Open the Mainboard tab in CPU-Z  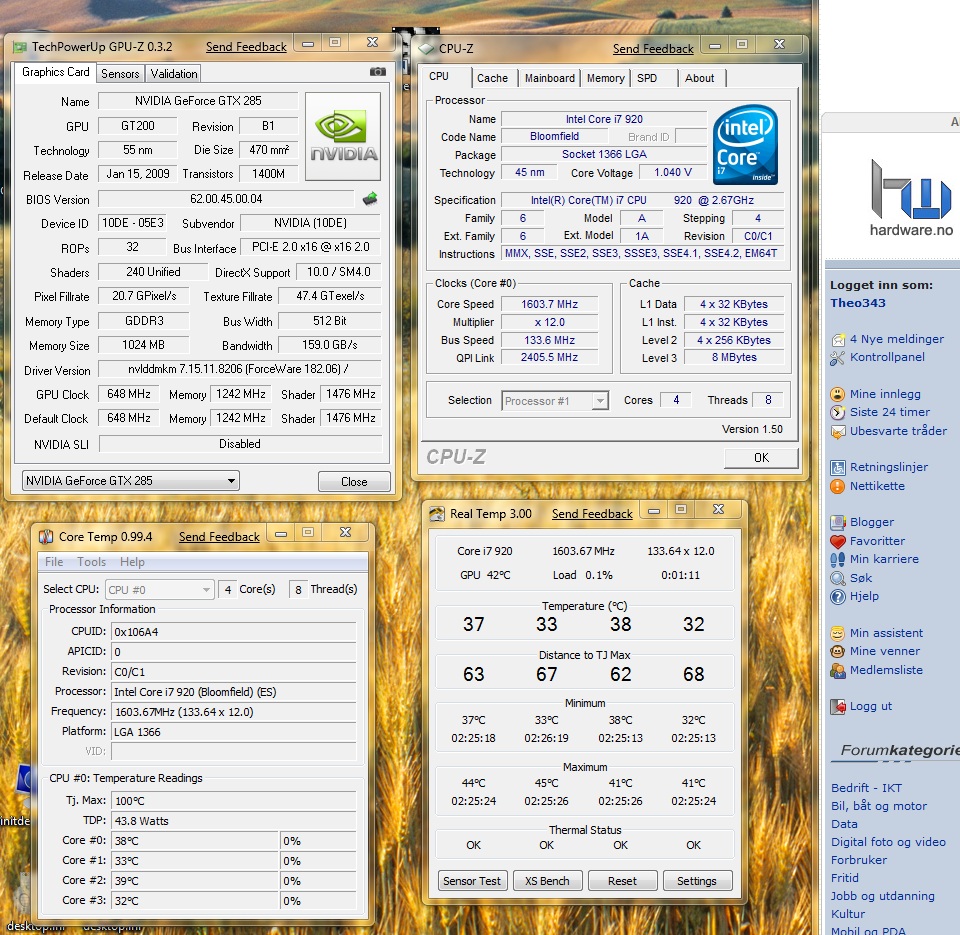coord(550,78)
